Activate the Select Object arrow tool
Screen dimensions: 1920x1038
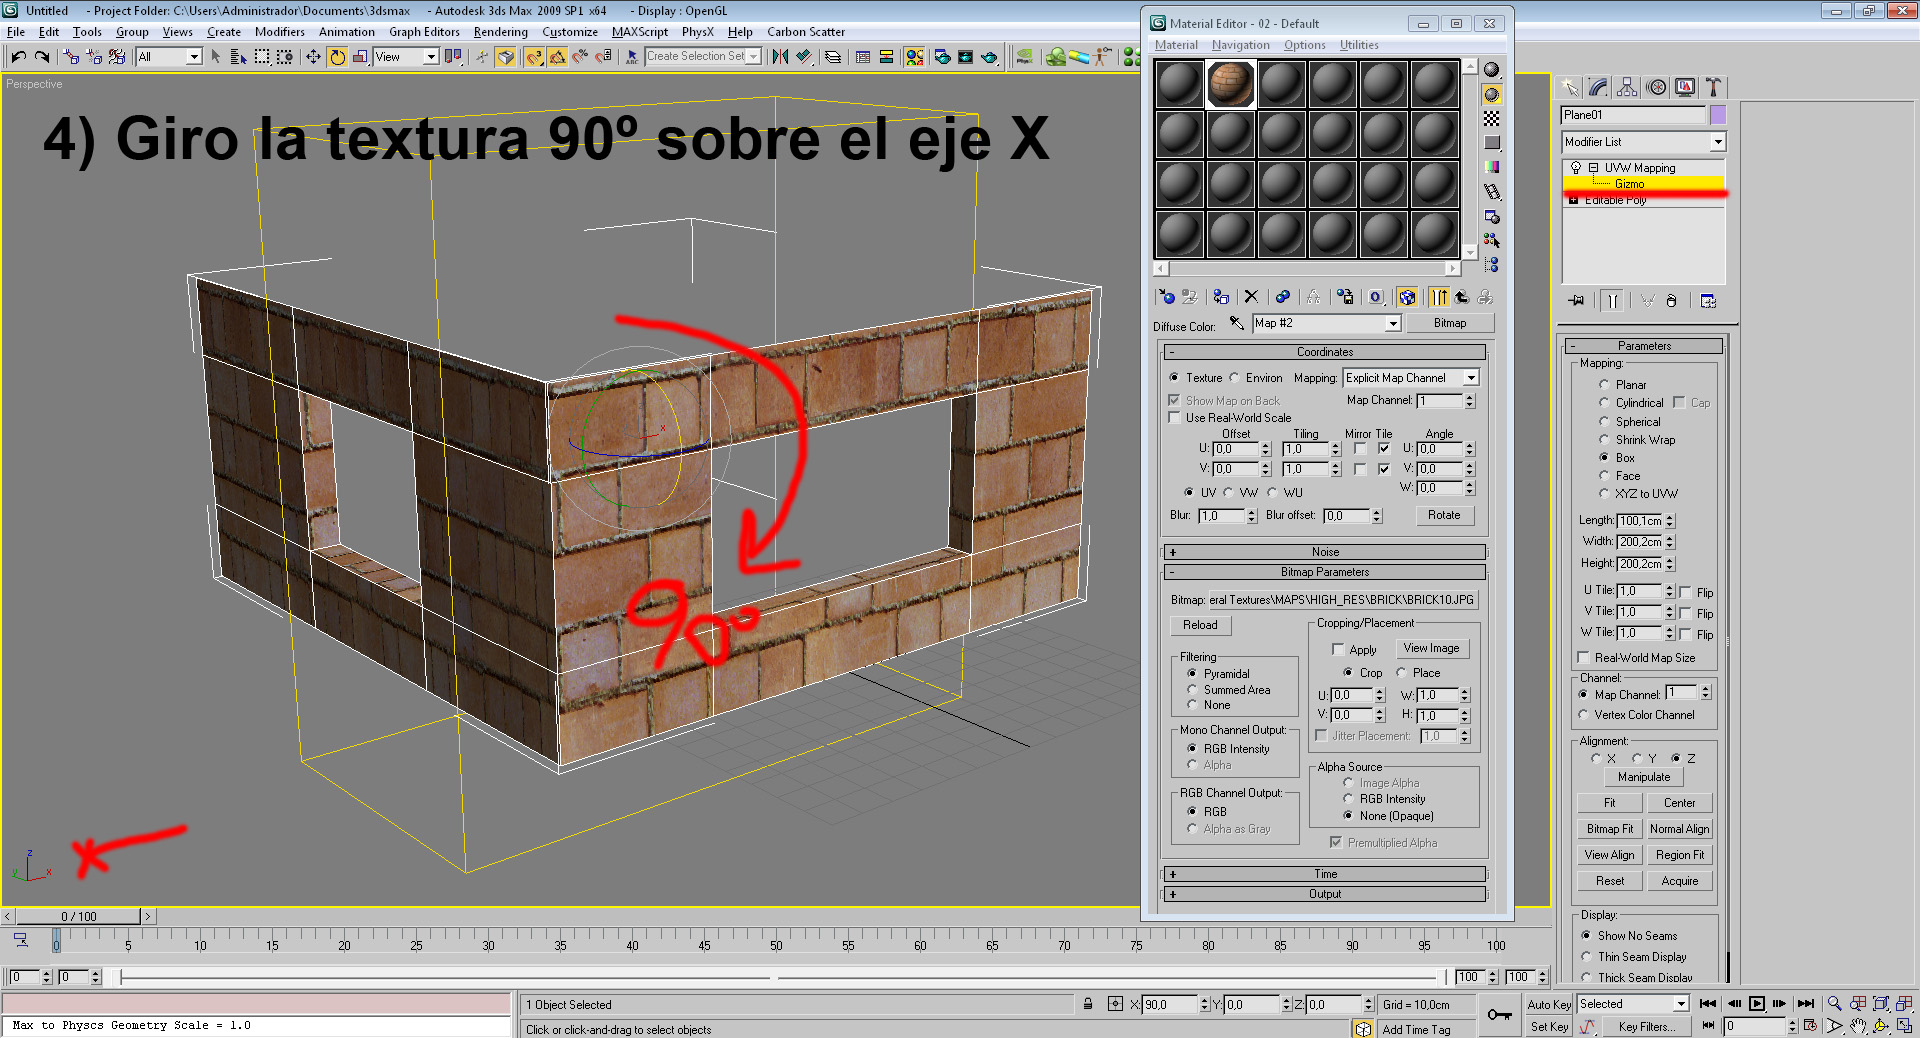coord(216,57)
